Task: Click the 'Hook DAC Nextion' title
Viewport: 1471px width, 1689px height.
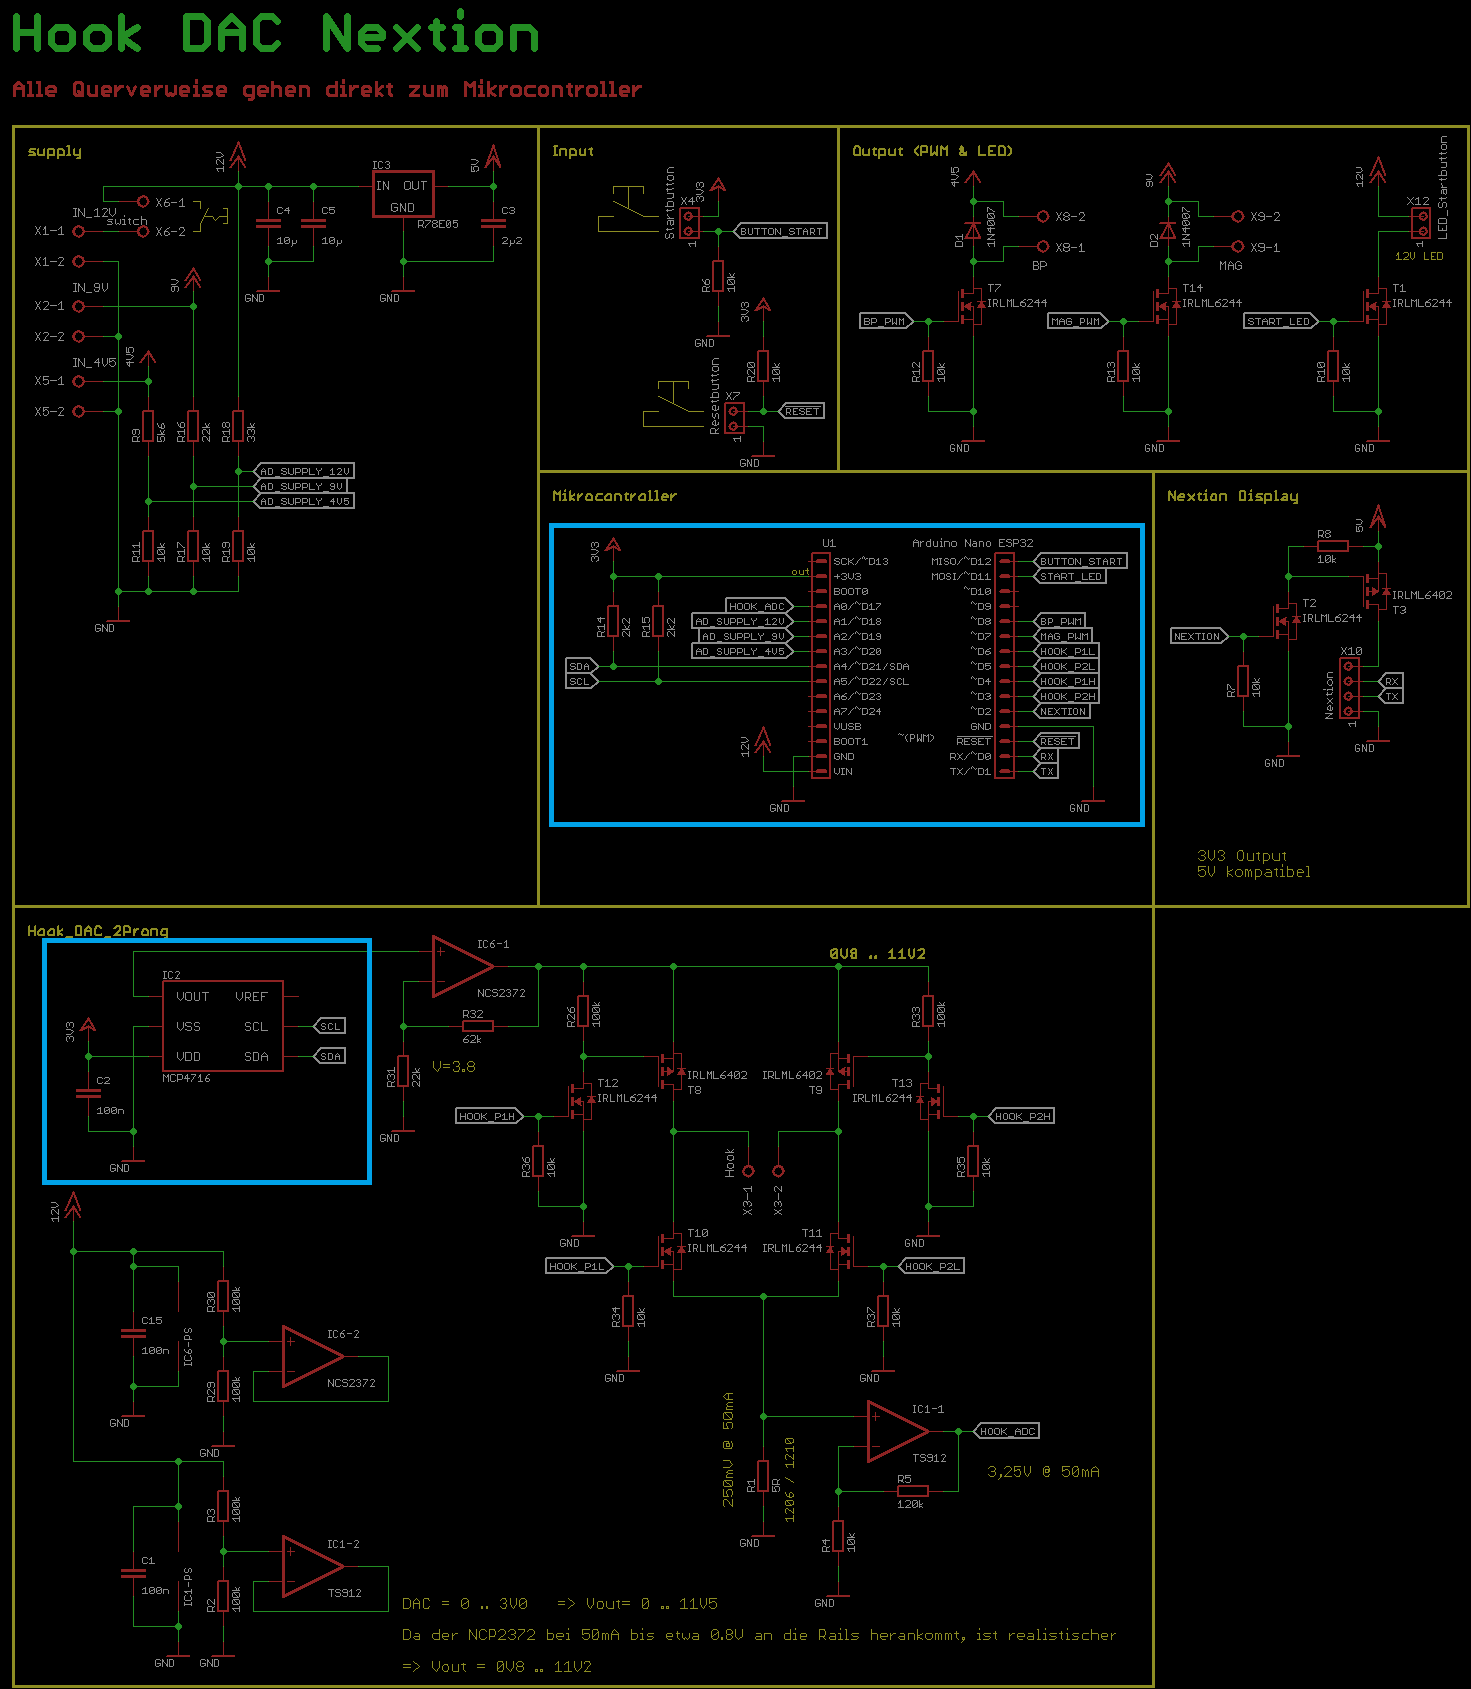Action: pyautogui.click(x=275, y=34)
